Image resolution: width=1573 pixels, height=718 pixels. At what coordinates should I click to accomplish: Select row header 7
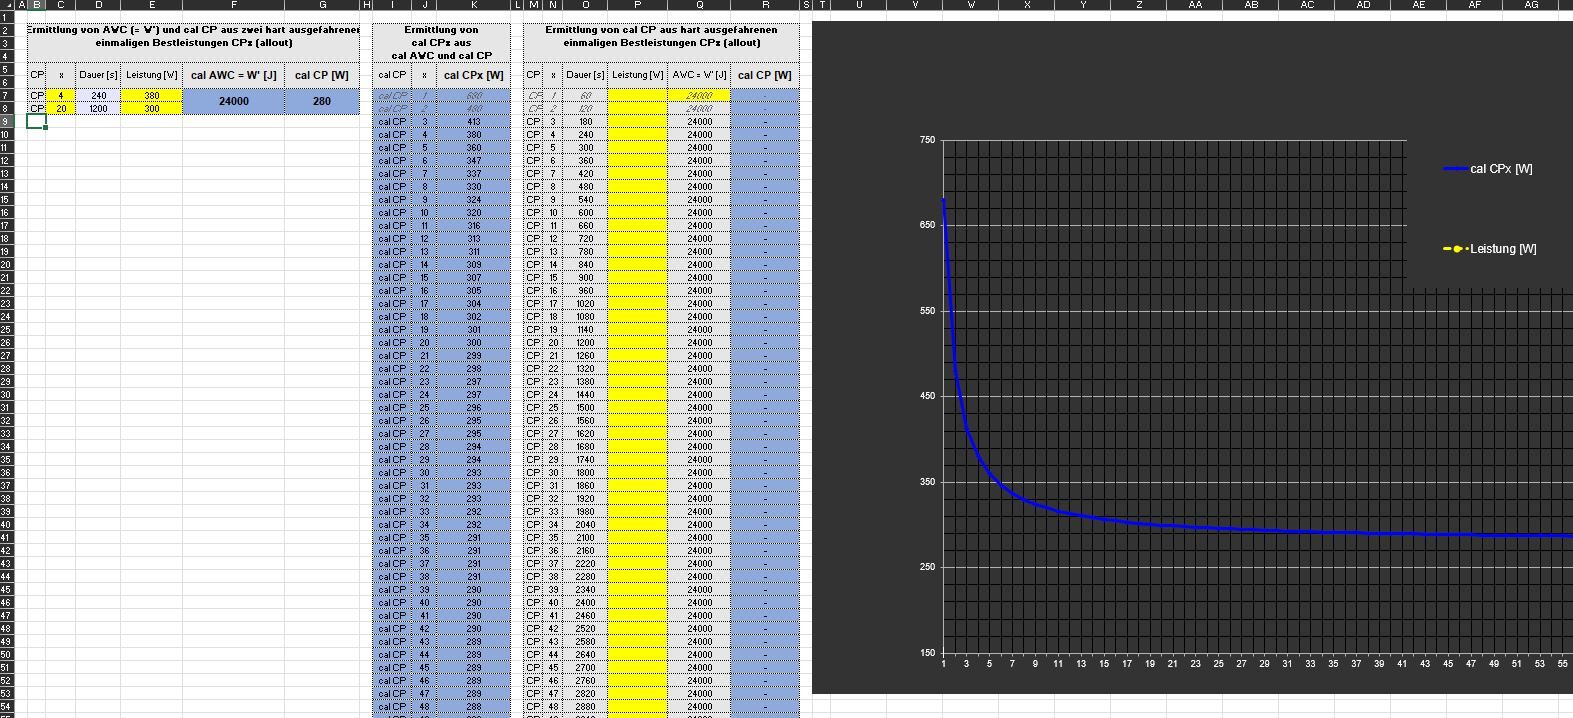tap(6, 95)
